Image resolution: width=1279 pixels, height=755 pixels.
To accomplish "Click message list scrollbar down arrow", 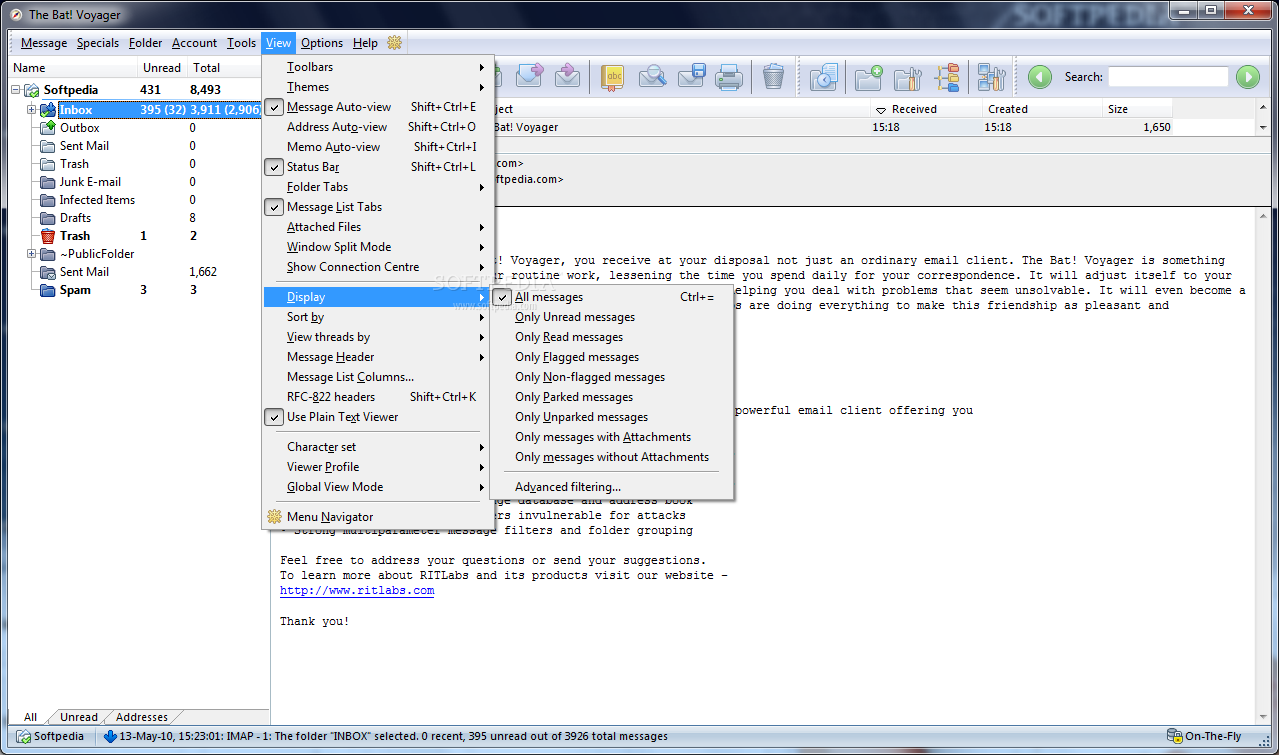I will pyautogui.click(x=1265, y=128).
